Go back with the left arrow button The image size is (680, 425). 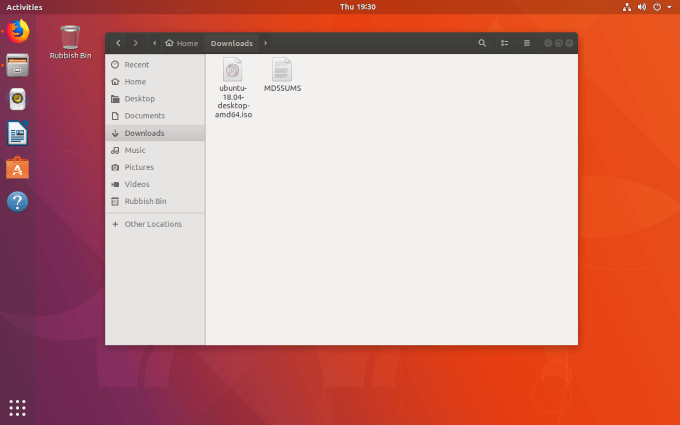(x=118, y=43)
